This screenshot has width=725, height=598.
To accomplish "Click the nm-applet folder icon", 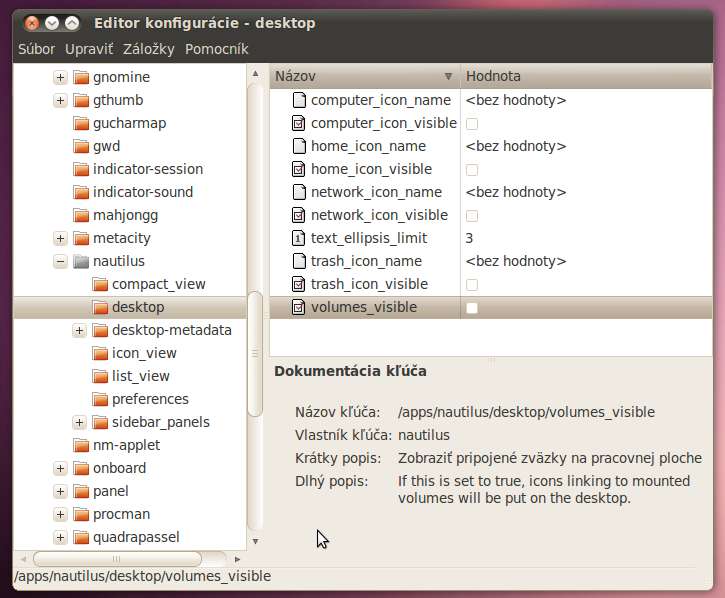I will coord(81,445).
